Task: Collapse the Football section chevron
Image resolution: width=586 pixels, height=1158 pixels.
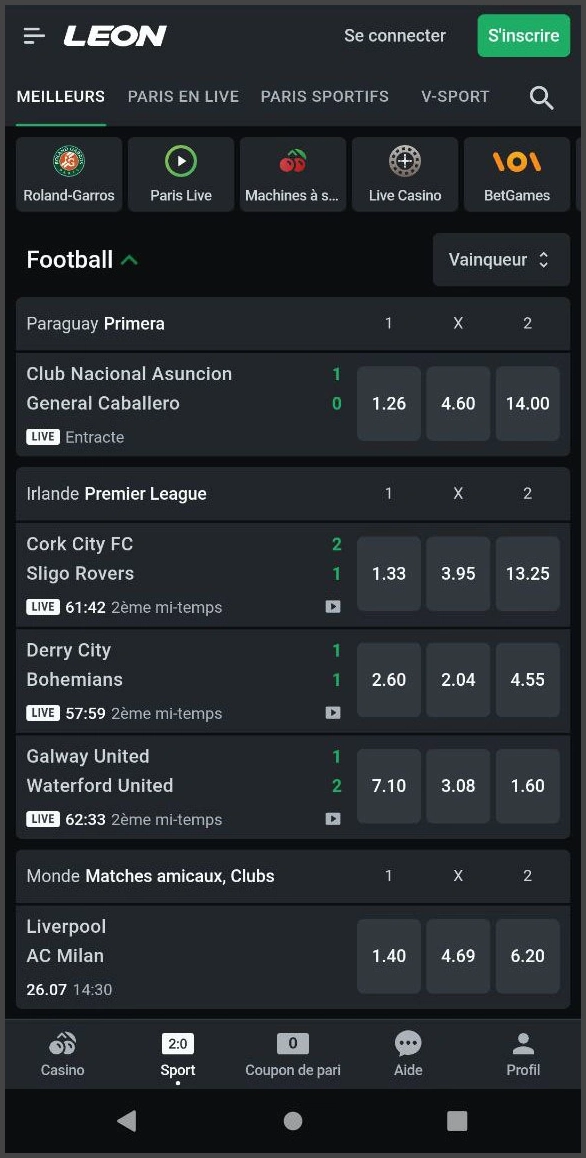Action: point(130,259)
